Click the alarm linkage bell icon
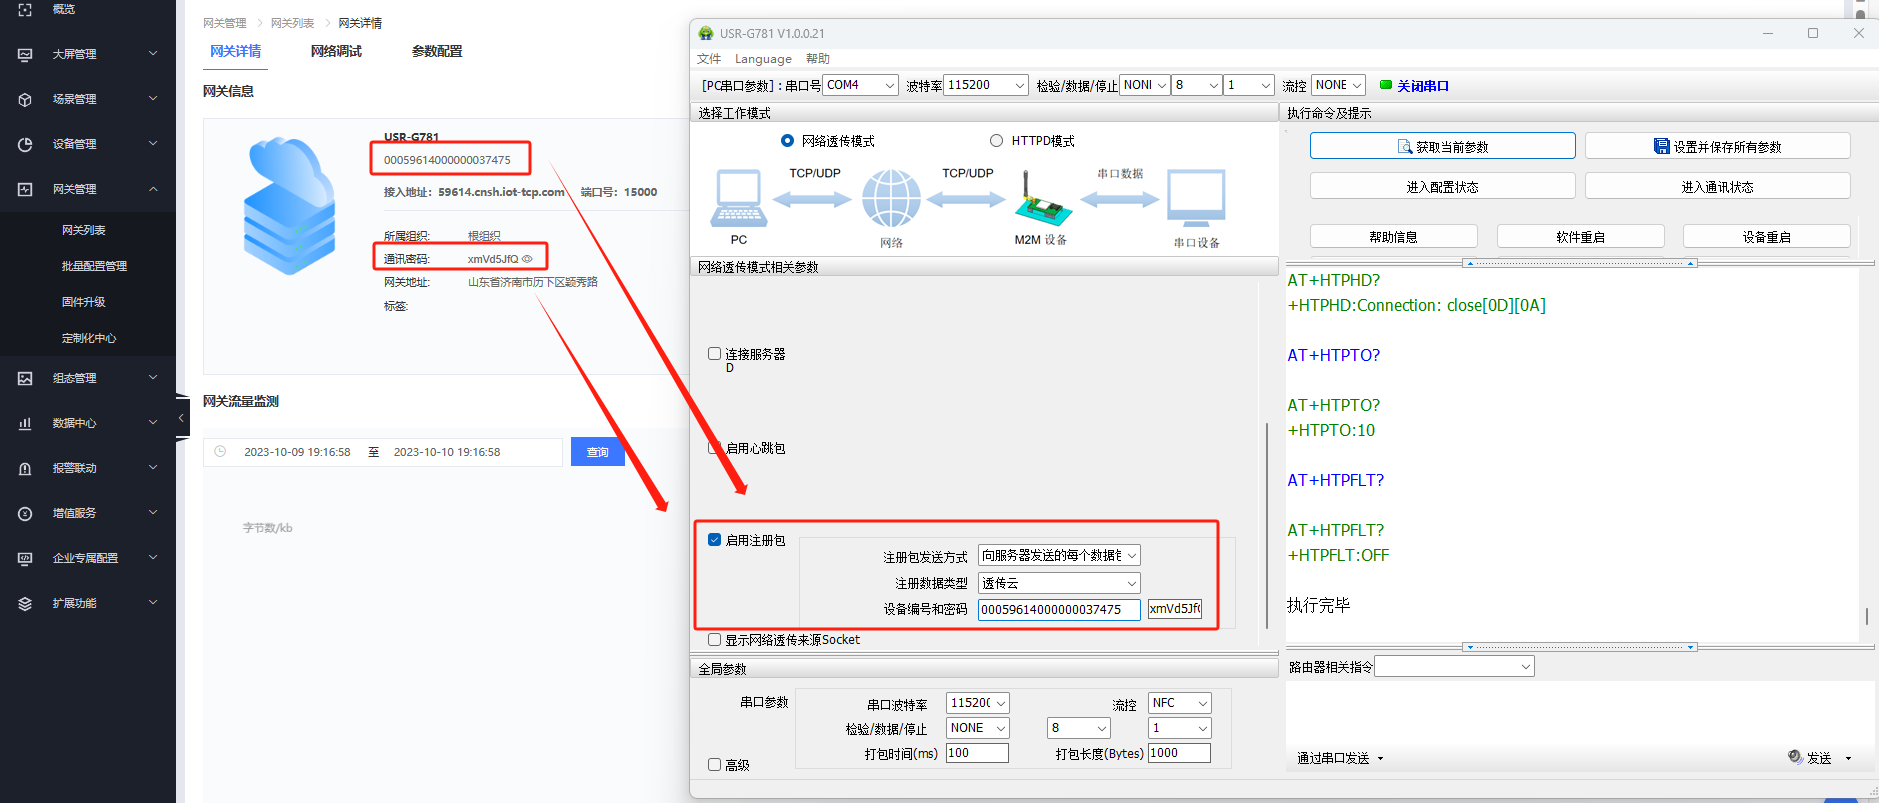The height and width of the screenshot is (803, 1879). click(x=25, y=468)
